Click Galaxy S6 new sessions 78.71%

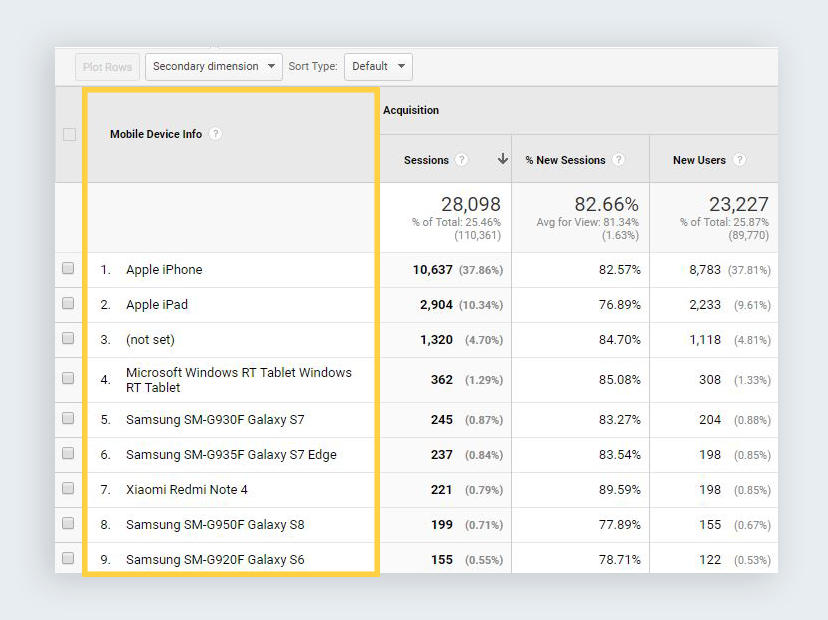click(619, 559)
